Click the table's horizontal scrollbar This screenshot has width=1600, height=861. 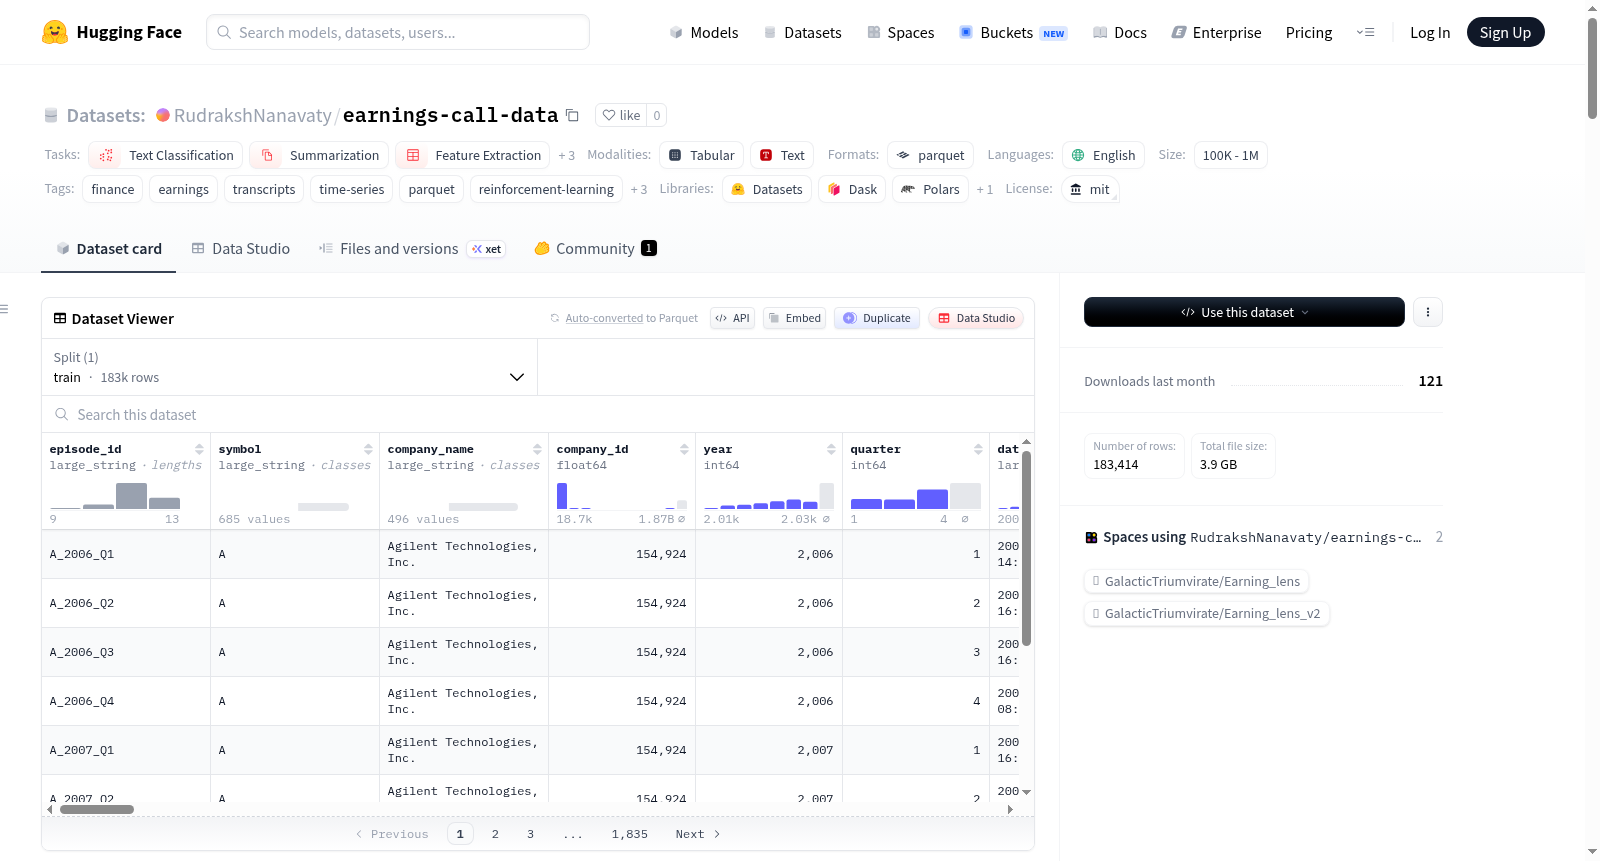click(x=97, y=809)
